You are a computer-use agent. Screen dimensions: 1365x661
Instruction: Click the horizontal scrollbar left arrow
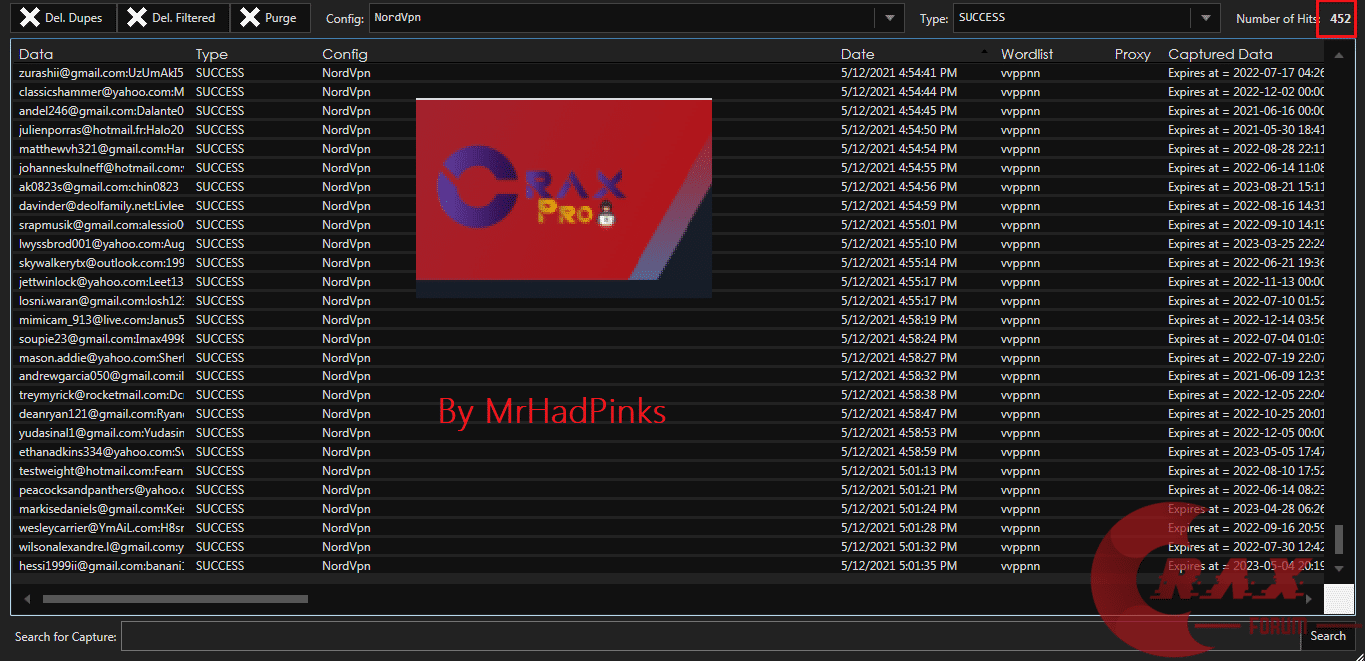click(28, 599)
